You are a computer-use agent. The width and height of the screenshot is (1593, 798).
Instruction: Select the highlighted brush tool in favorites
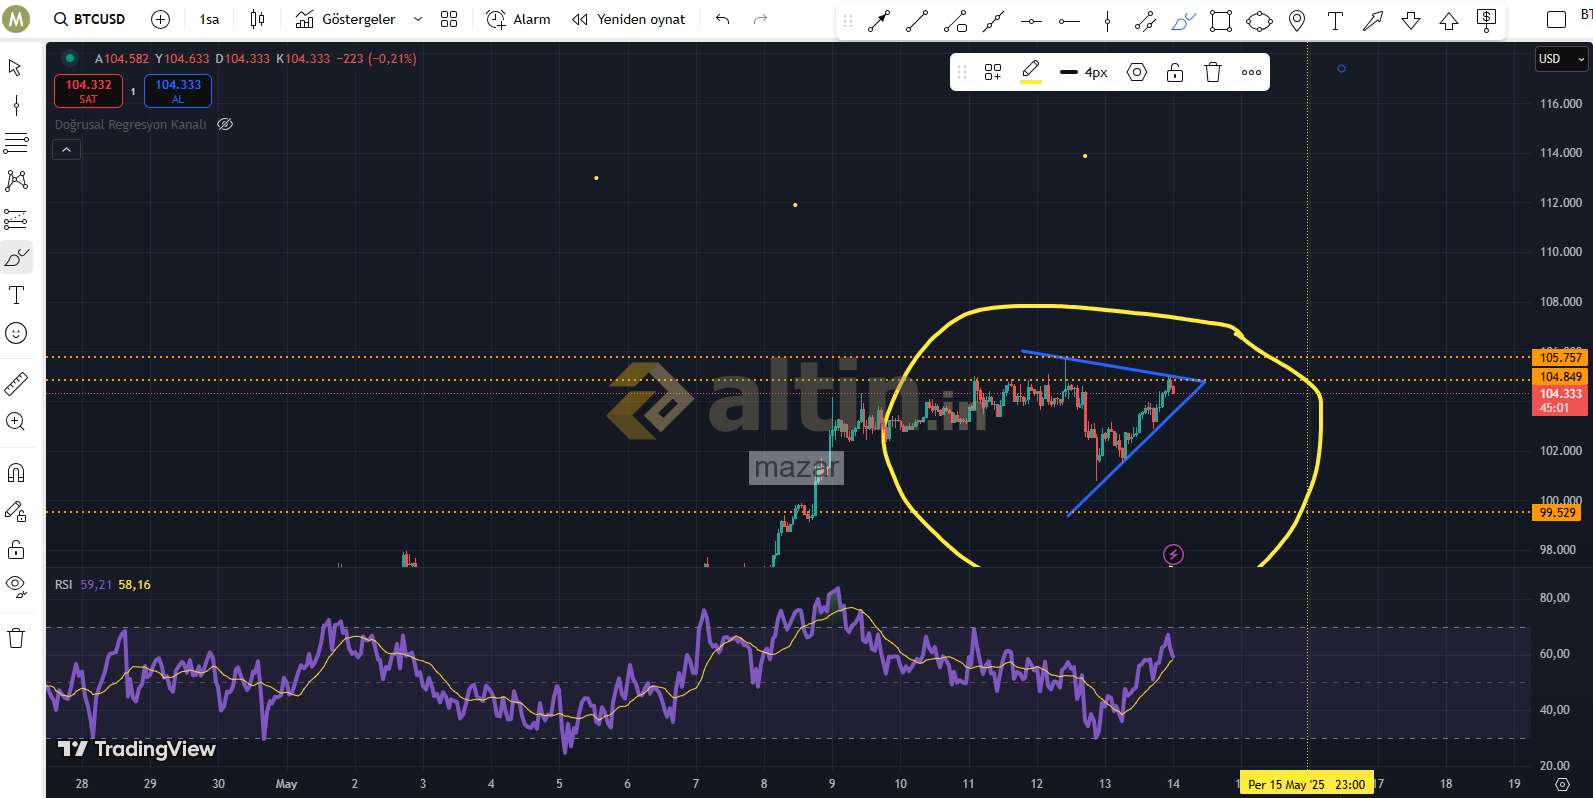point(1183,21)
